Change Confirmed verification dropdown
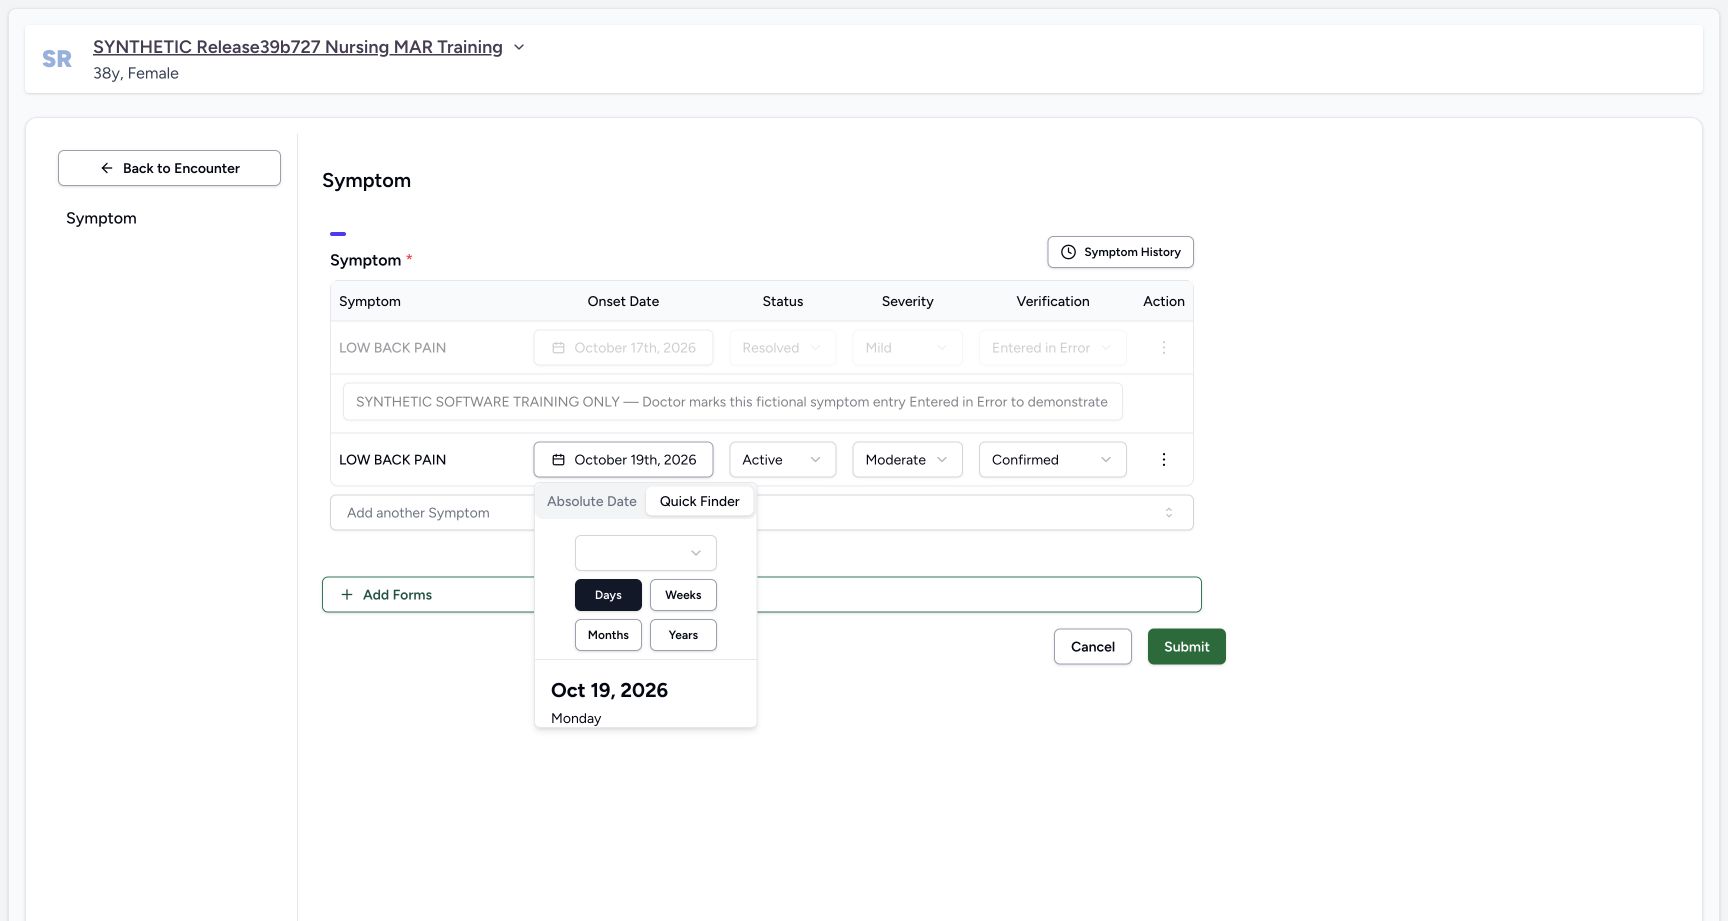1728x921 pixels. 1052,460
